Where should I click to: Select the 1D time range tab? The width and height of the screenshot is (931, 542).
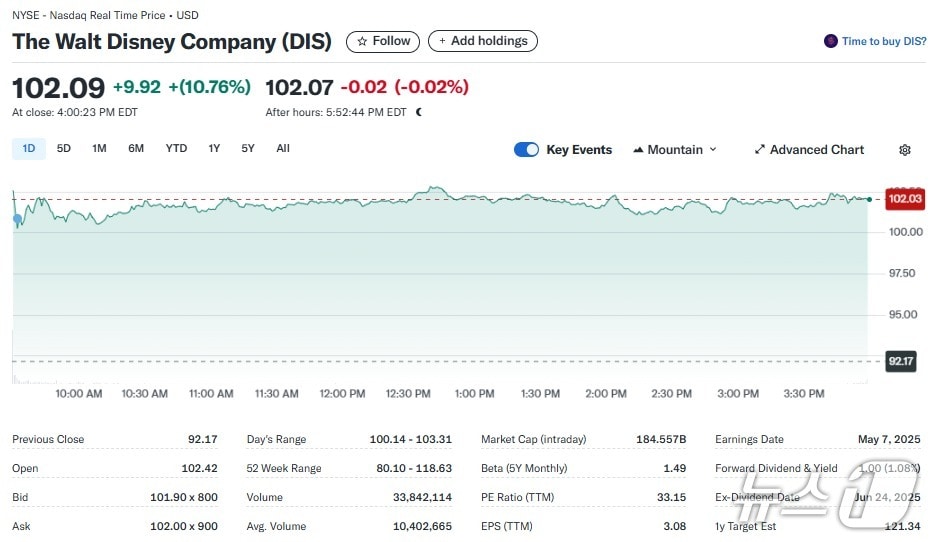[x=28, y=148]
